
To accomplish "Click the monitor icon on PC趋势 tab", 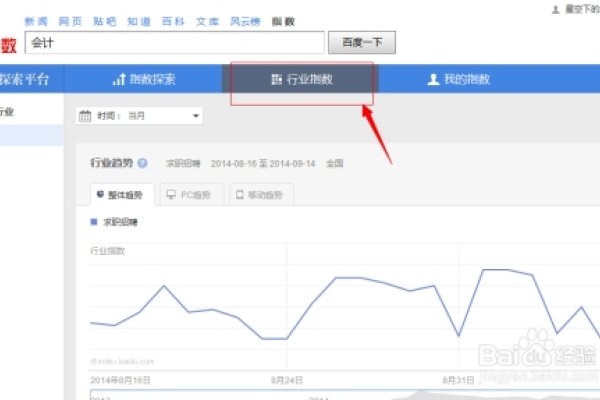I will 171,194.
